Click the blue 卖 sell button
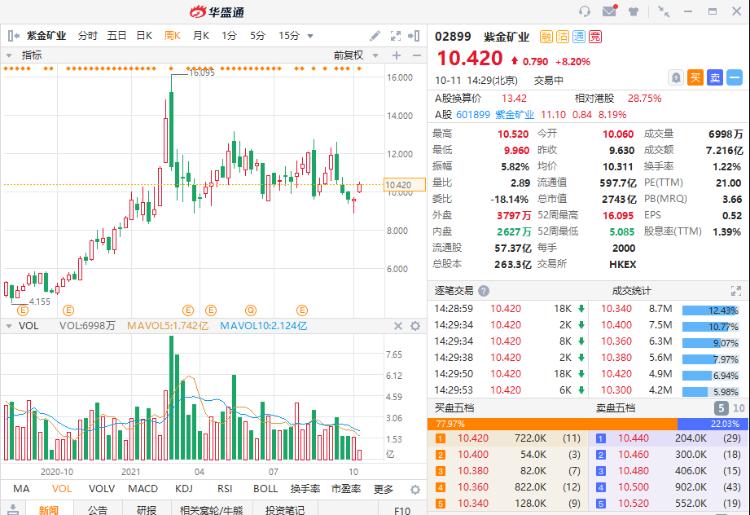Screen dimensions: 750x515 click(715, 77)
